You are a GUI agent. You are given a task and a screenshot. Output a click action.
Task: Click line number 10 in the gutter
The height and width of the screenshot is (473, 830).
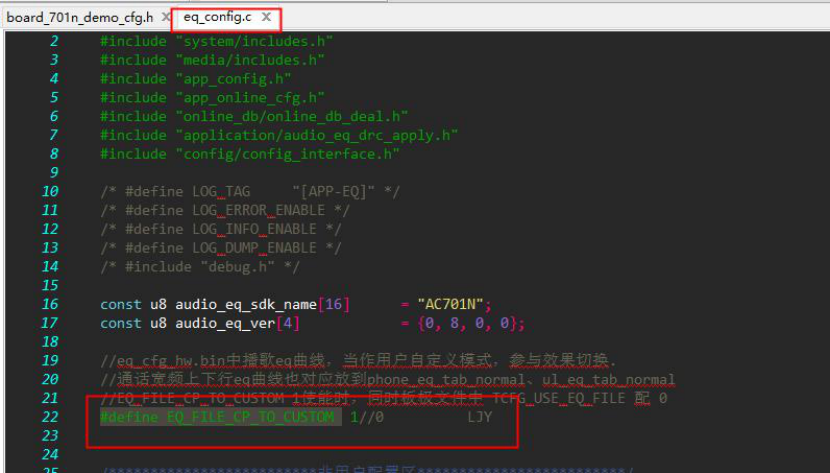point(50,191)
